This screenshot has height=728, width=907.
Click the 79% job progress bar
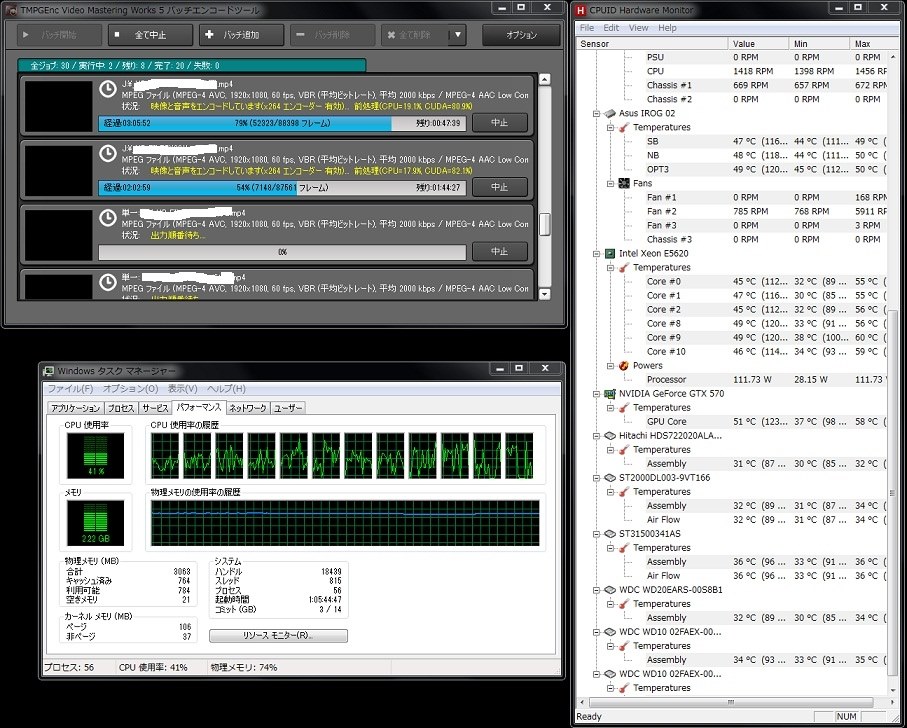pyautogui.click(x=282, y=123)
